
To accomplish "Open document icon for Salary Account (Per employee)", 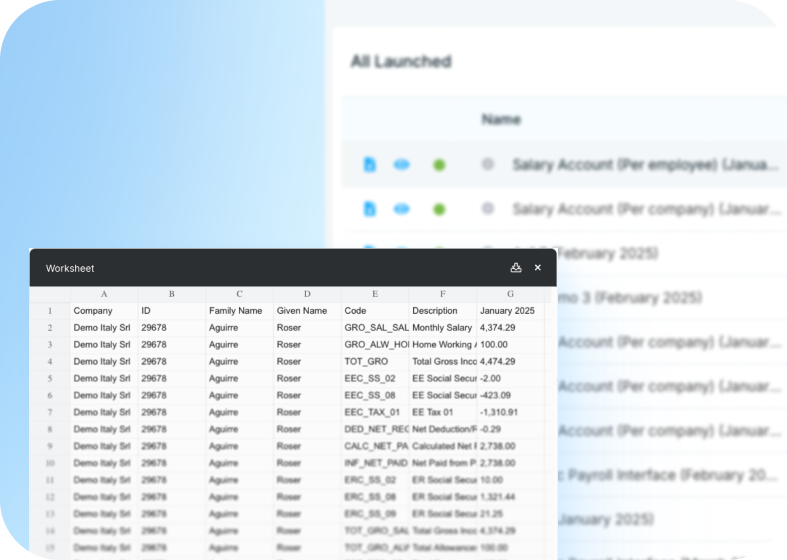I will [x=369, y=165].
